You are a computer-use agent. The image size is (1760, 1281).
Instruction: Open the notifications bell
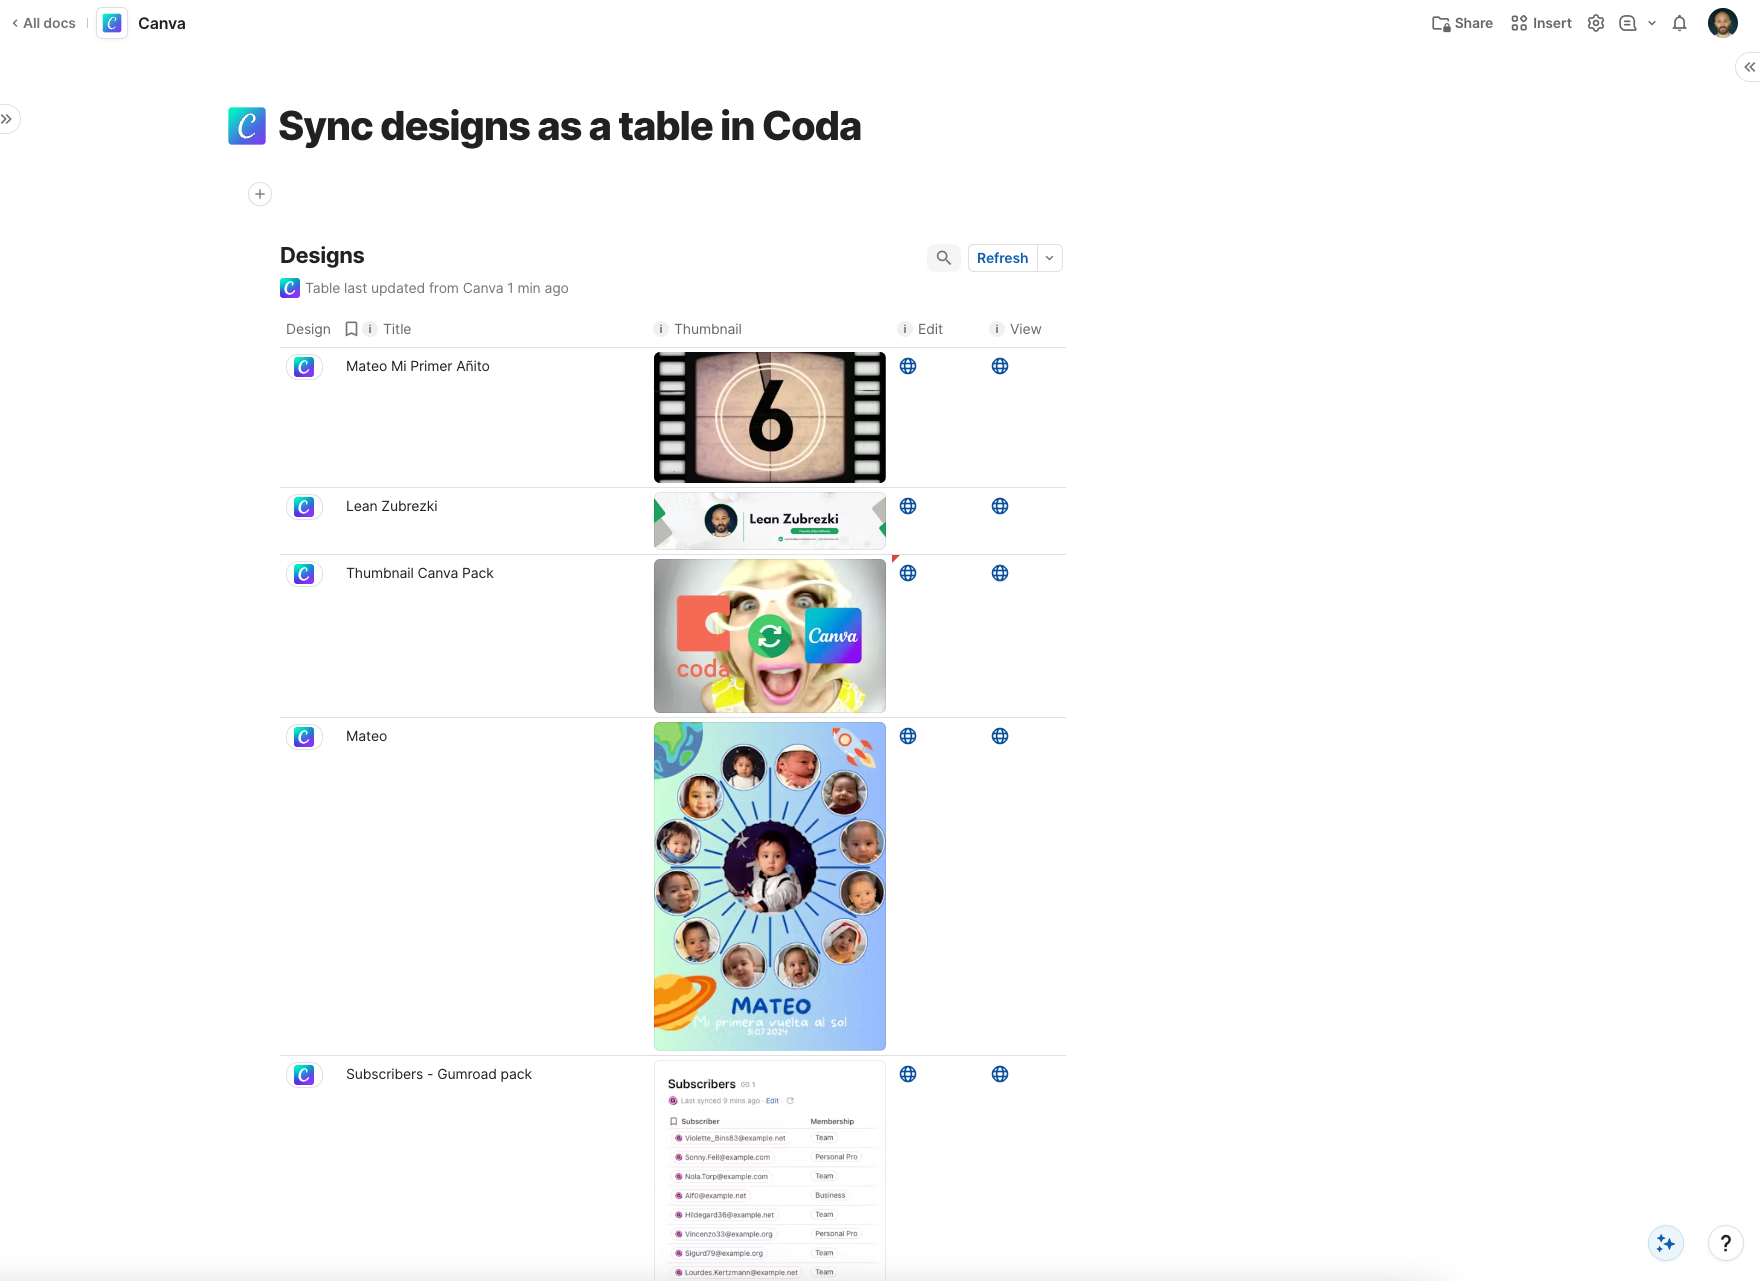coord(1680,23)
